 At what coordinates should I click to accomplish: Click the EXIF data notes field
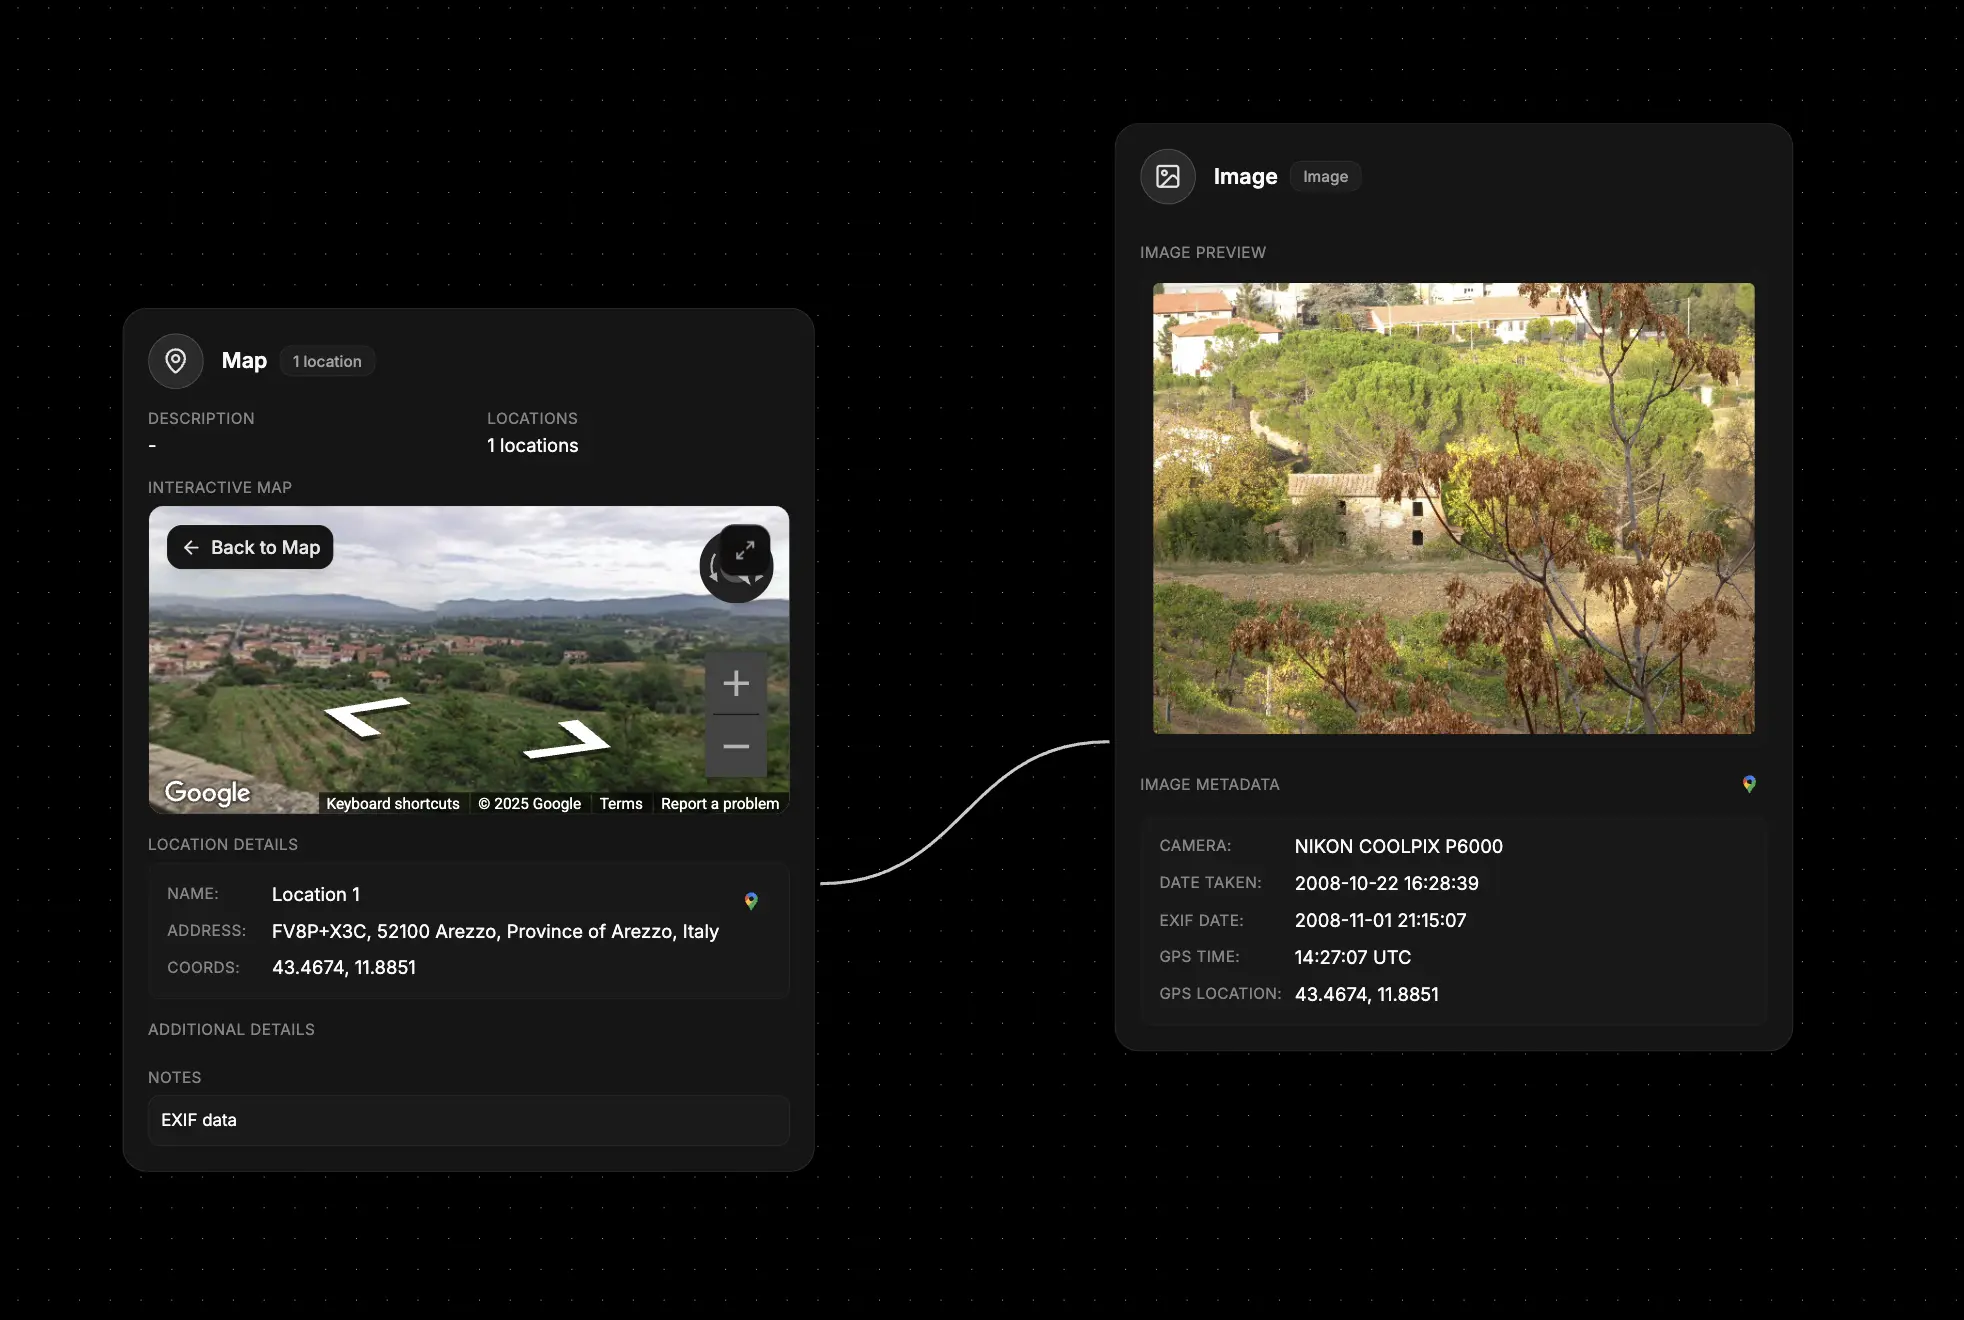(468, 1120)
